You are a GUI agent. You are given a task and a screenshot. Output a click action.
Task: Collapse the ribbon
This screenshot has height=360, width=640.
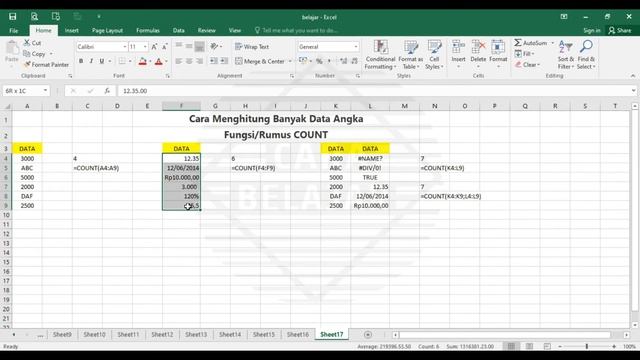(x=632, y=76)
